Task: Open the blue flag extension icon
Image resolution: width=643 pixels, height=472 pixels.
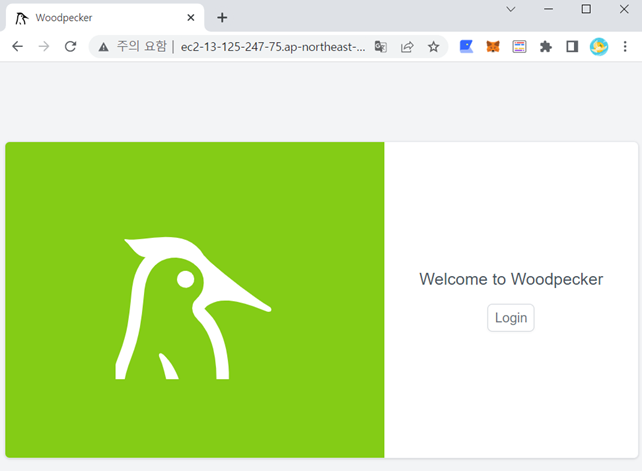Action: click(466, 47)
